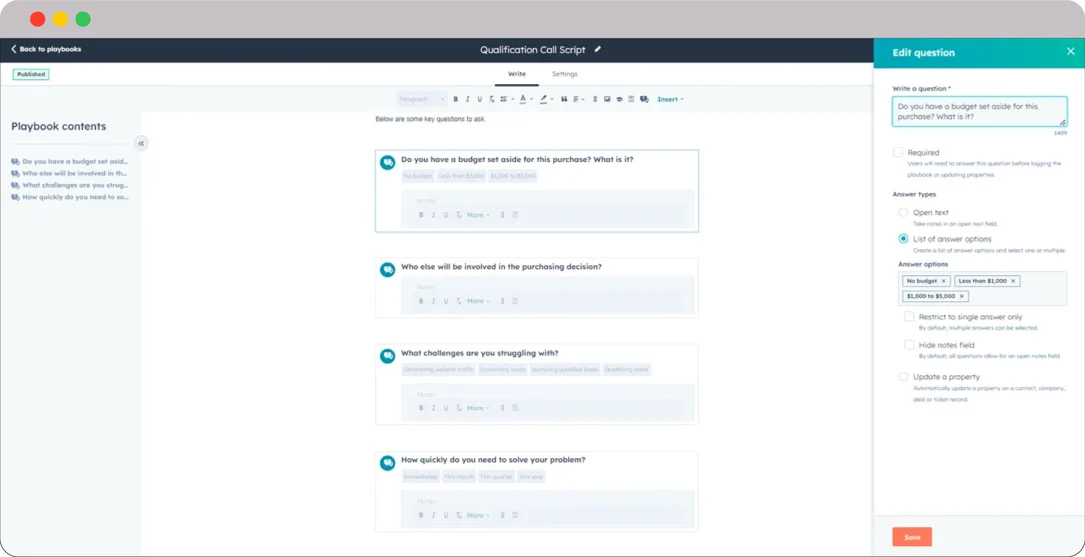Remove the '$1,000 to $5,000' answer option tag
The image size is (1085, 557).
[x=961, y=296]
